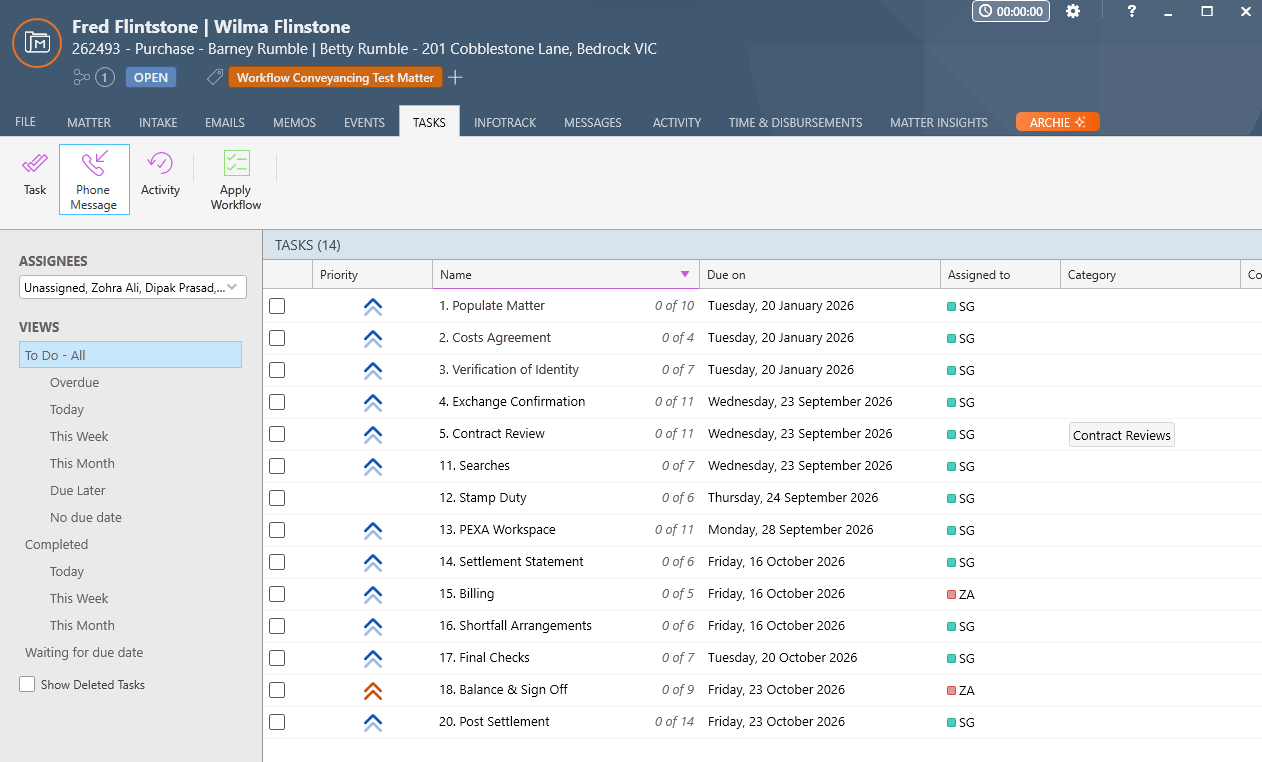Switch to the EMAILS tab
This screenshot has width=1262, height=762.
tap(225, 122)
